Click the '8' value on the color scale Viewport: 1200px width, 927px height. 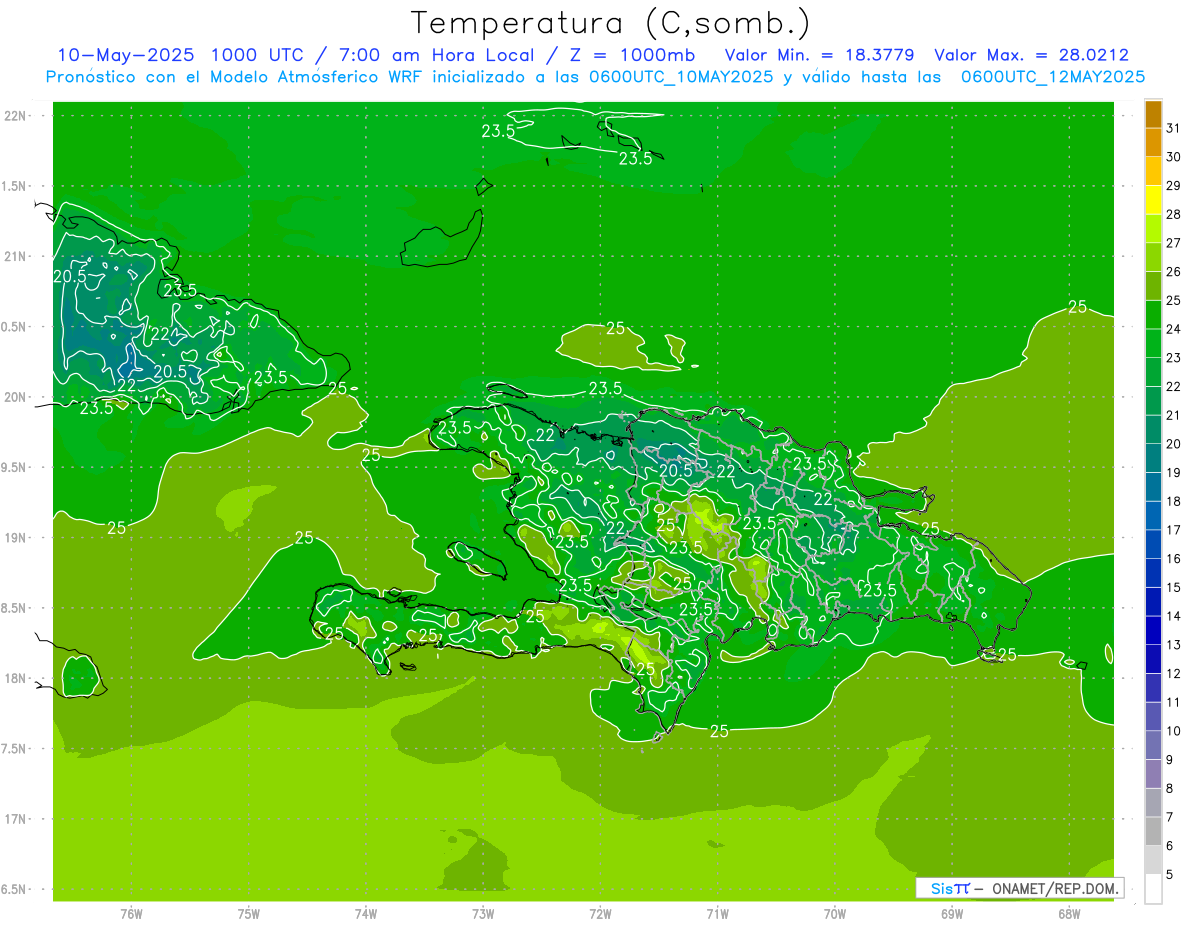[1170, 789]
